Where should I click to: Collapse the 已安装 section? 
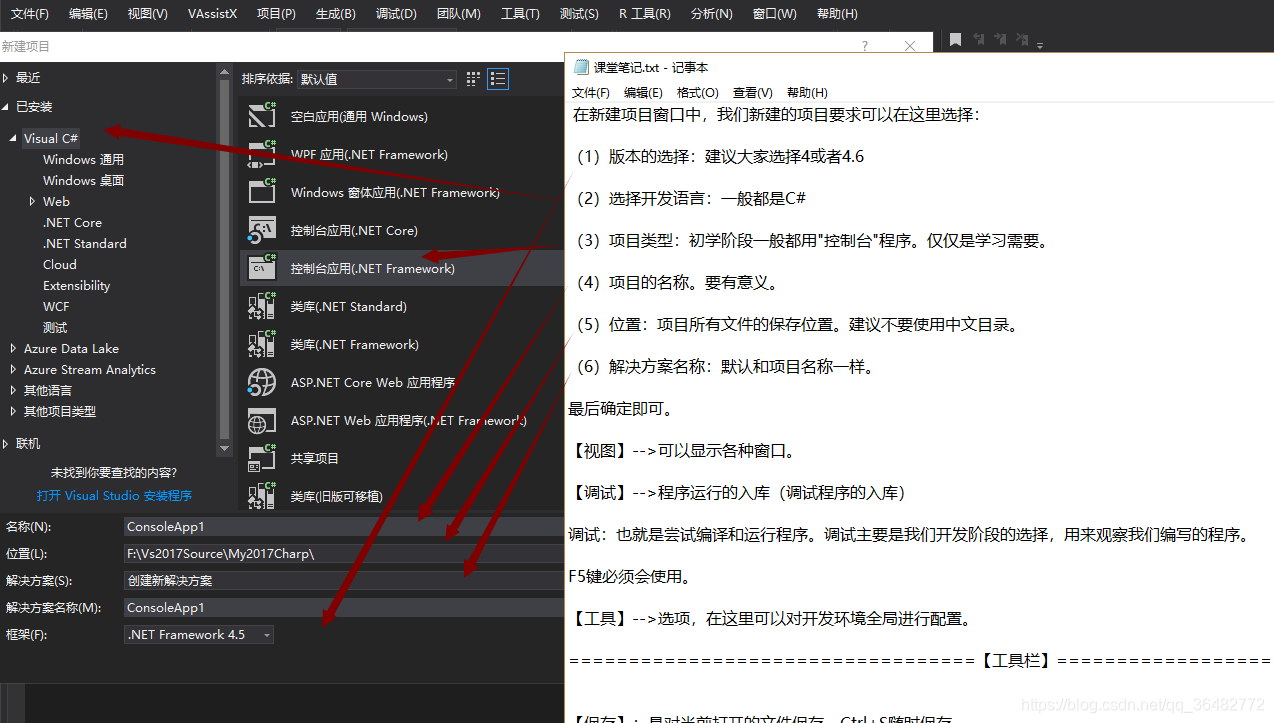pyautogui.click(x=5, y=106)
